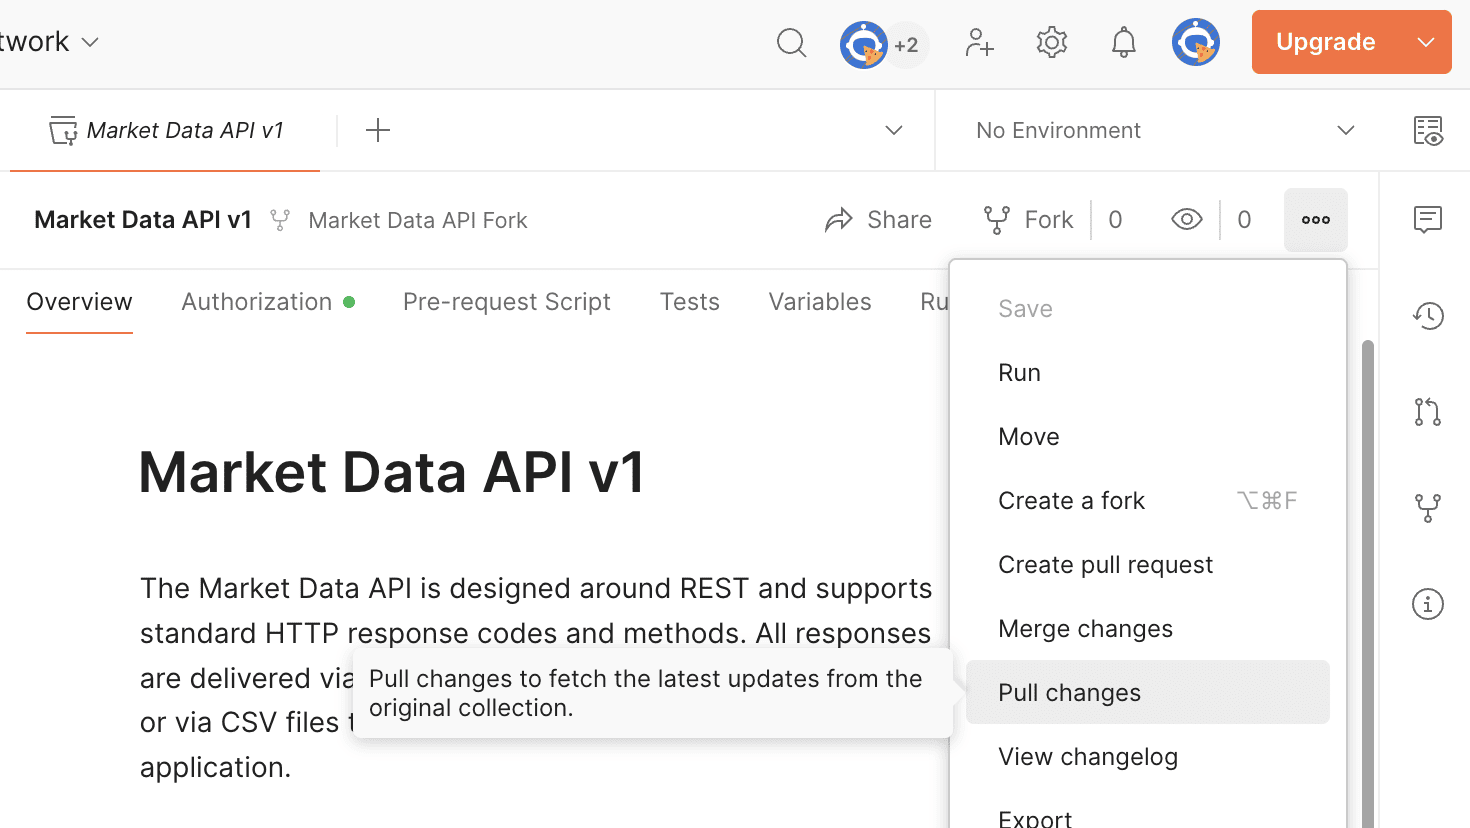Open the notifications bell

(1122, 42)
